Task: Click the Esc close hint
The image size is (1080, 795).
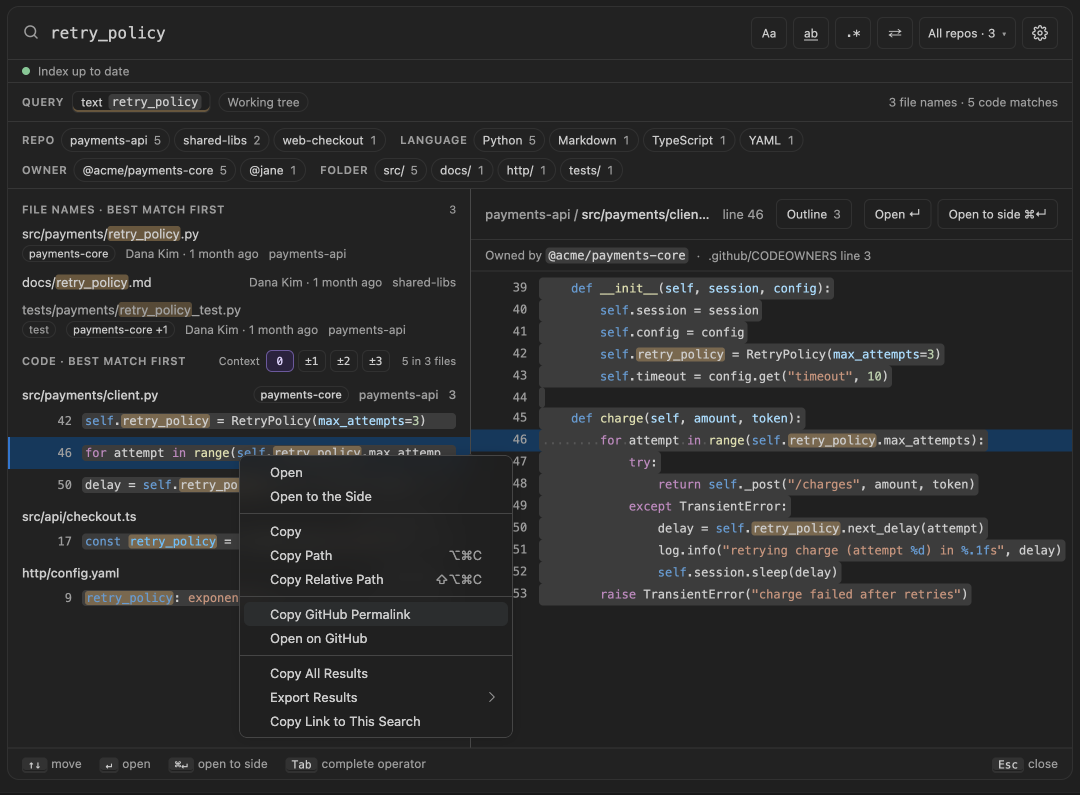Action: 1027,764
